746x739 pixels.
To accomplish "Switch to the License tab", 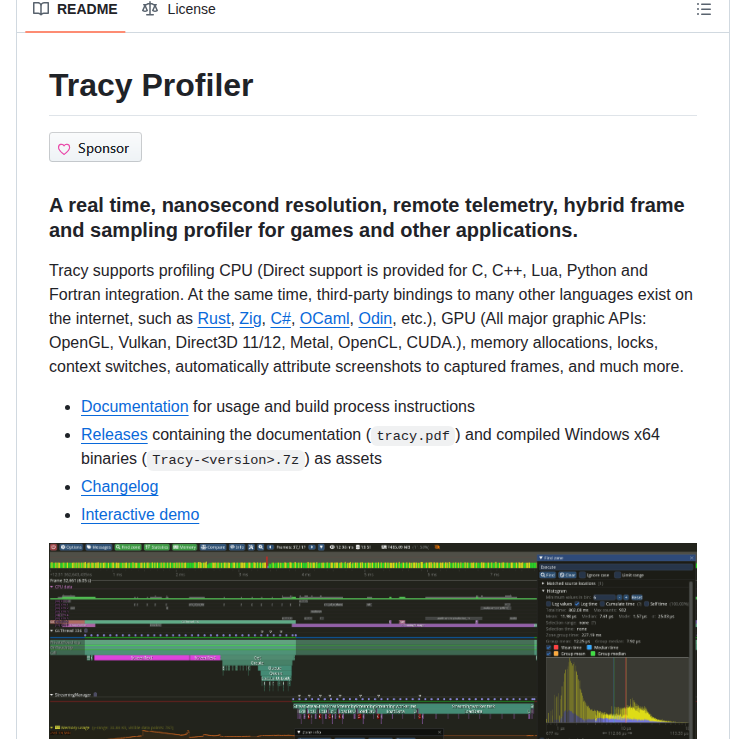I will click(x=178, y=10).
